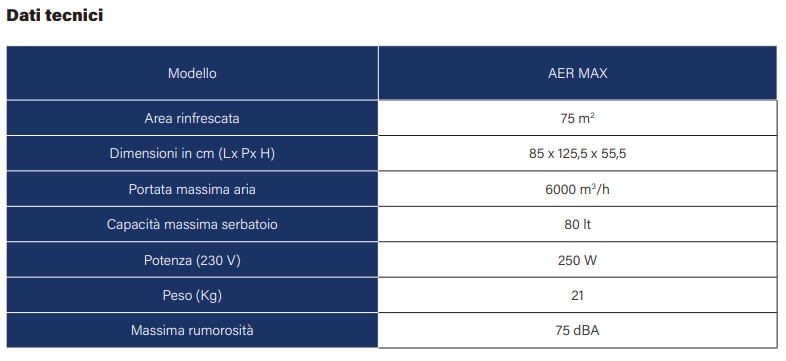The width and height of the screenshot is (786, 361).
Task: Select the Area rinfrescata label cell
Action: [x=192, y=118]
